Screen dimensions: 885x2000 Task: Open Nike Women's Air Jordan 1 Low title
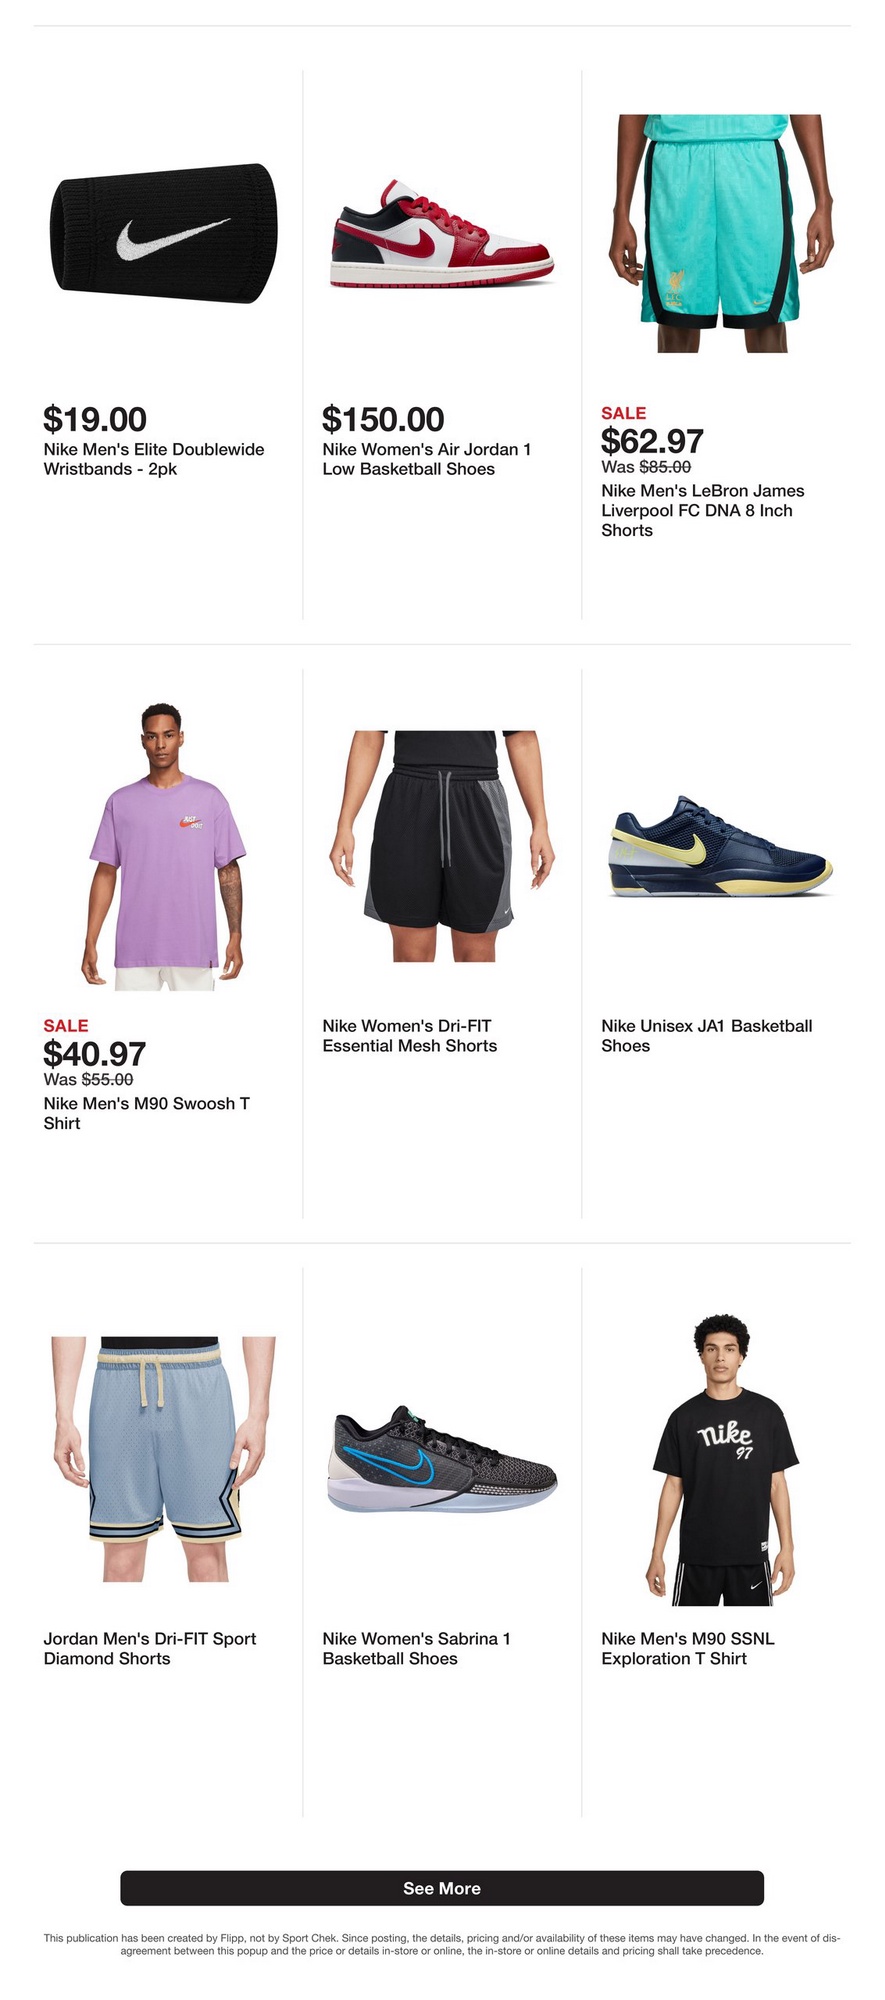[x=427, y=459]
